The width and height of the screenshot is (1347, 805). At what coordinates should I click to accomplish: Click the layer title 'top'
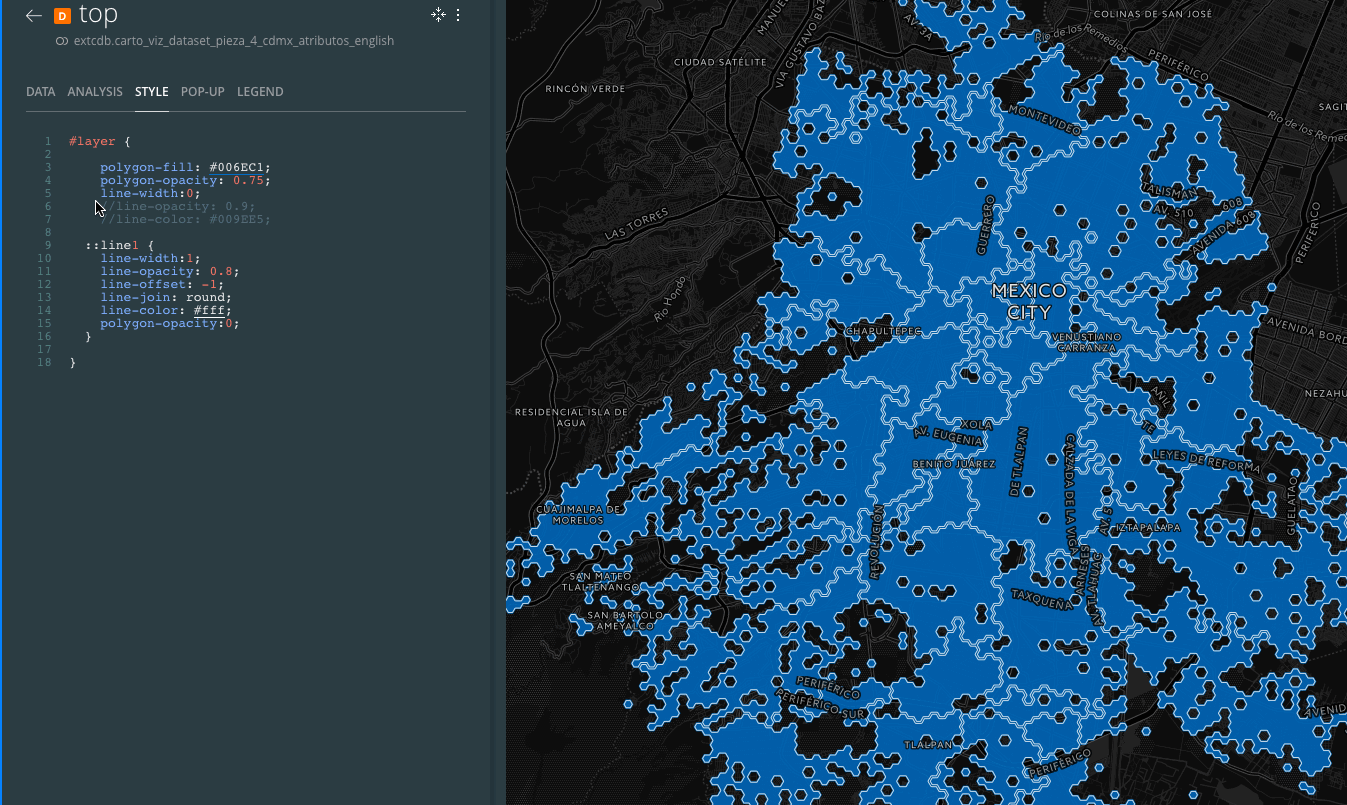click(x=98, y=14)
